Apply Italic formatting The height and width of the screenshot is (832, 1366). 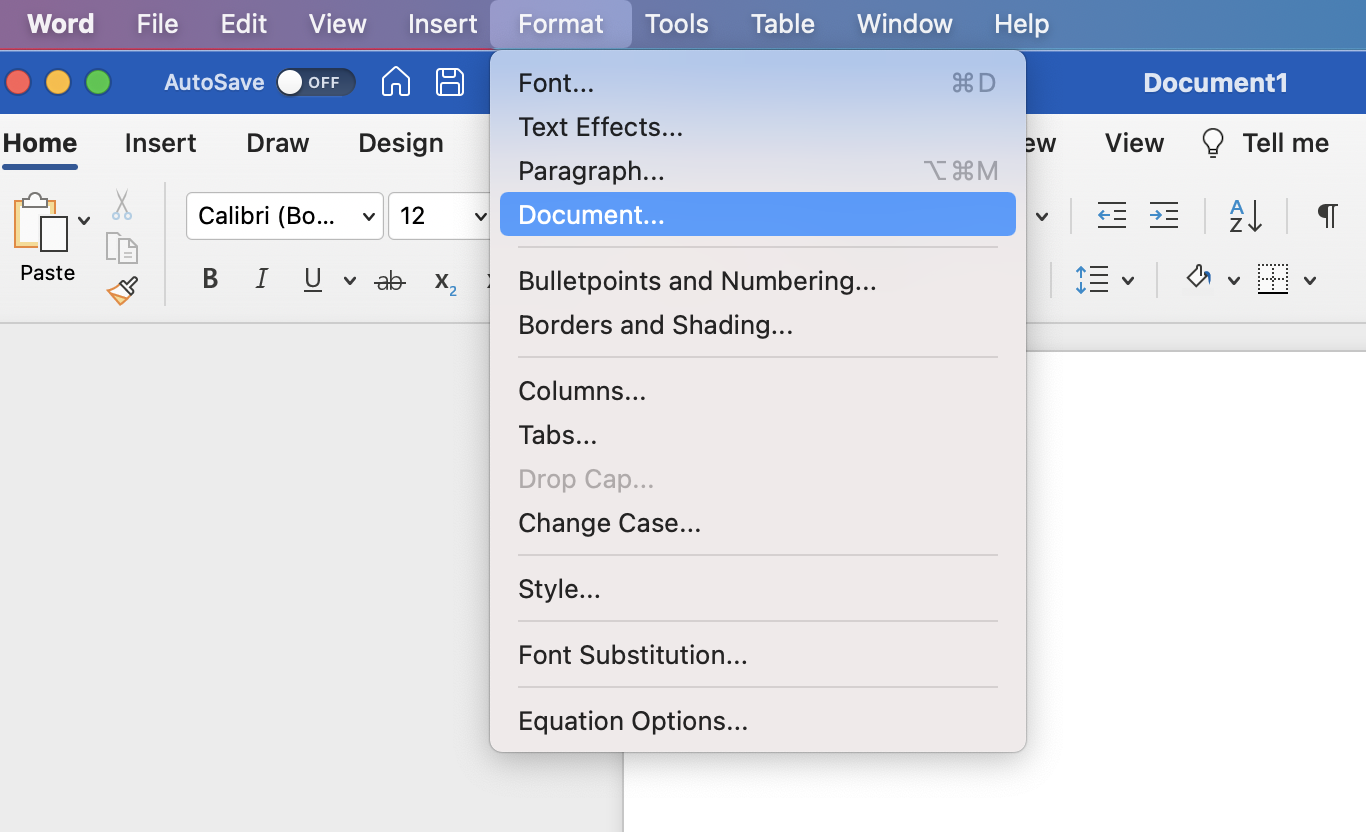tap(261, 280)
